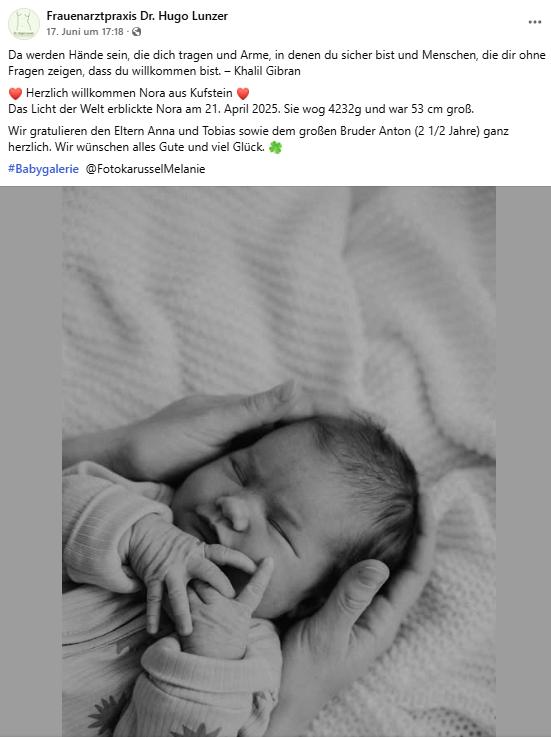Click the Frauenarztpraxis round profile avatar
Image resolution: width=551 pixels, height=737 pixels.
point(24,24)
